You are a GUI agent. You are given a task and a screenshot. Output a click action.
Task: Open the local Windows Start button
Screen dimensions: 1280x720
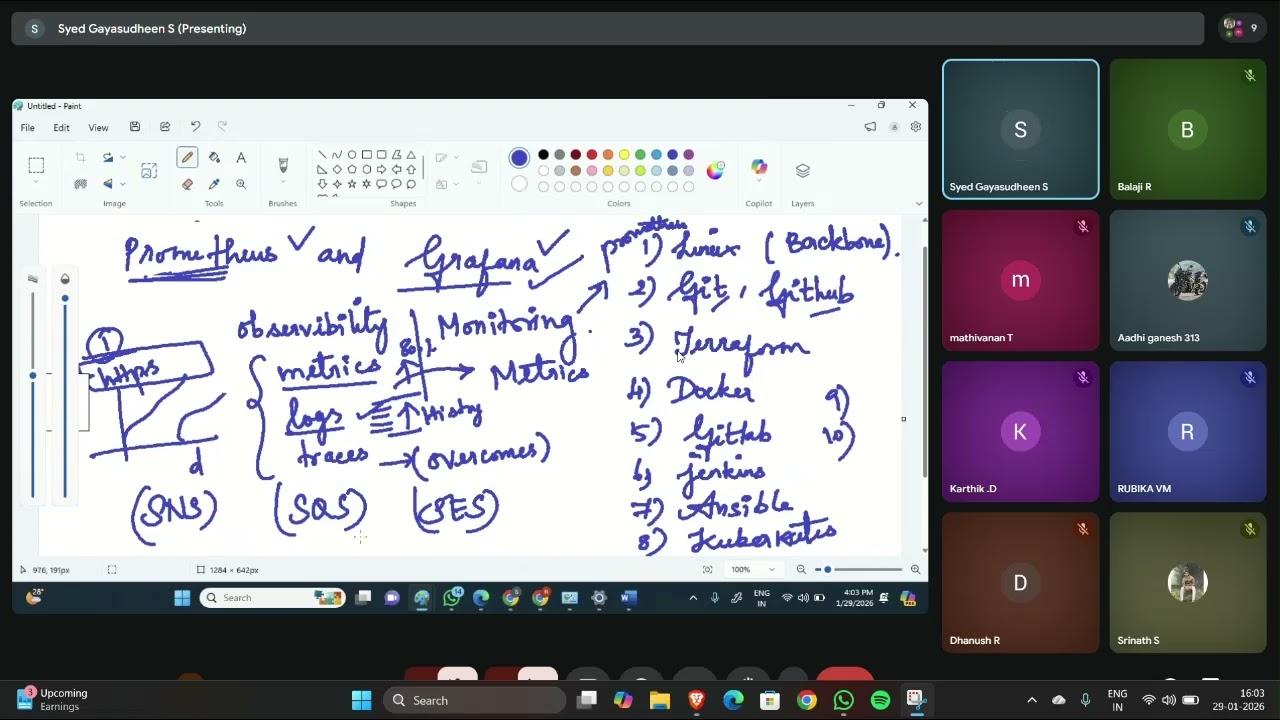pyautogui.click(x=361, y=700)
